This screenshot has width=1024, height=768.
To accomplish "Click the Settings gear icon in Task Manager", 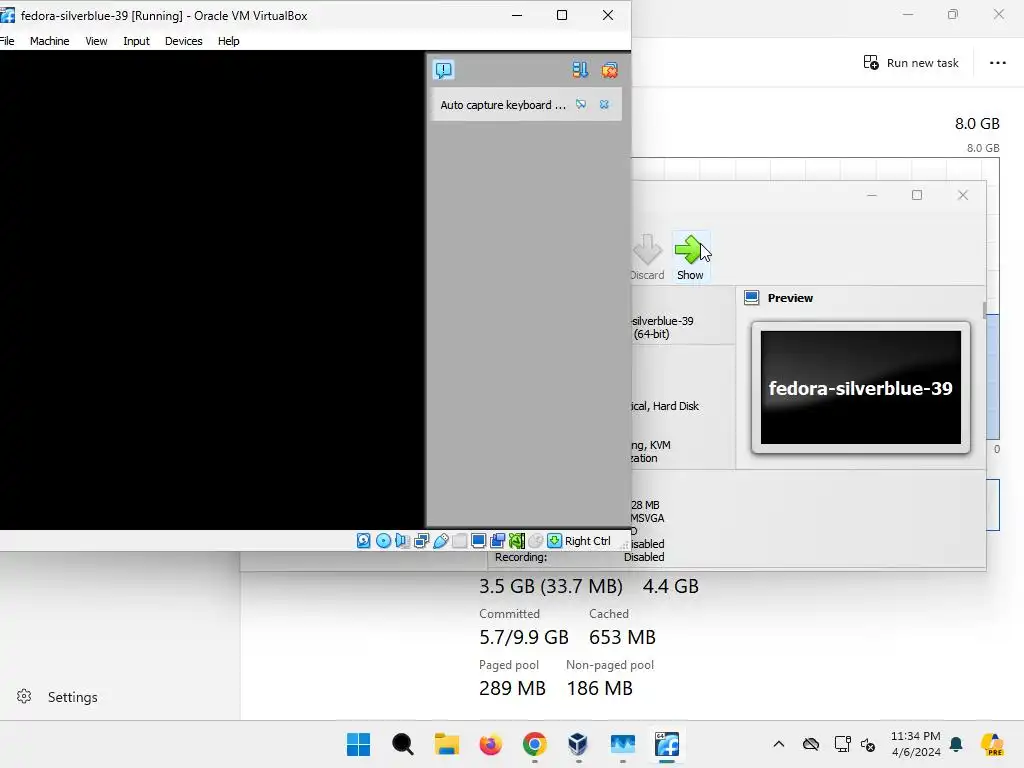I will 24,696.
